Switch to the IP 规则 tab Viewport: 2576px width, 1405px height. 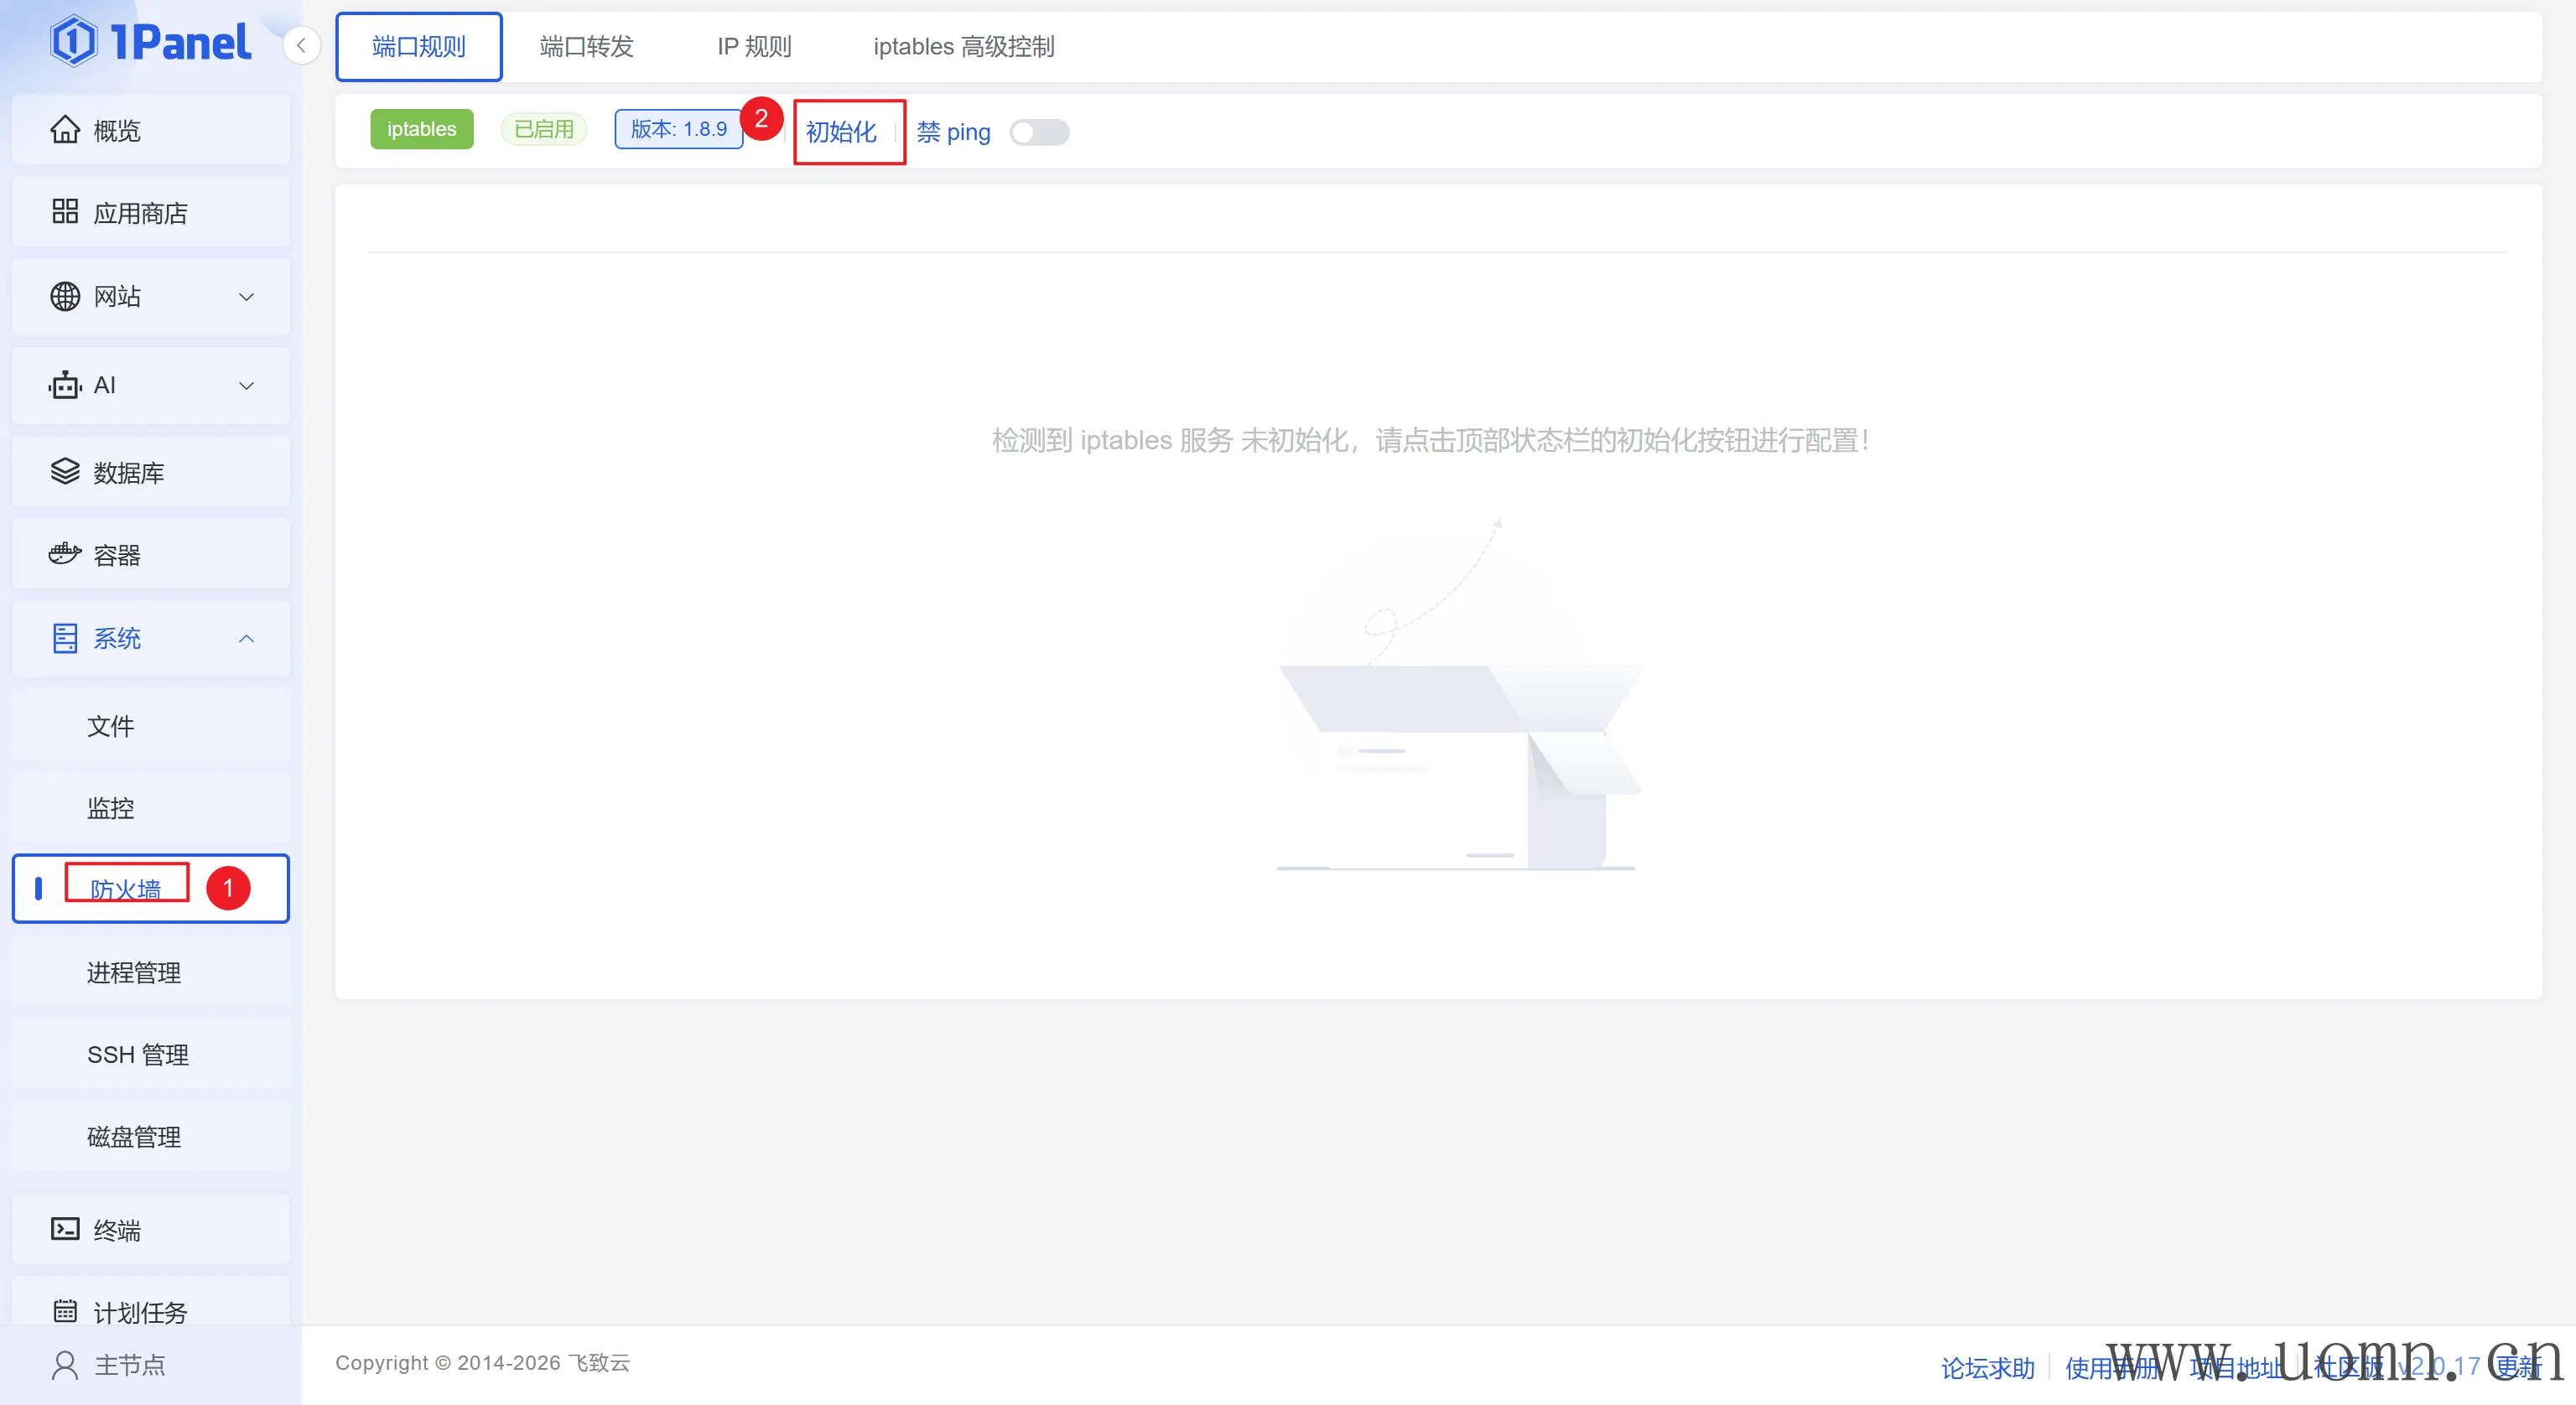(x=754, y=47)
